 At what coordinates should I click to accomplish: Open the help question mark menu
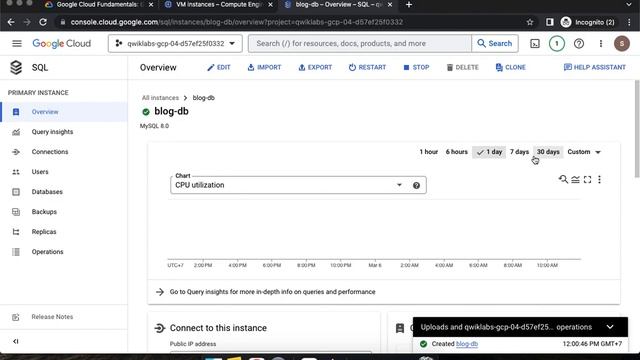pos(579,44)
